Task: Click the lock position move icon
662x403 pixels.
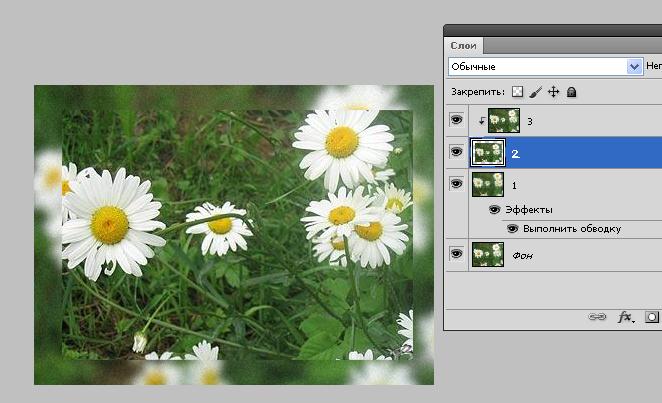Action: click(553, 92)
